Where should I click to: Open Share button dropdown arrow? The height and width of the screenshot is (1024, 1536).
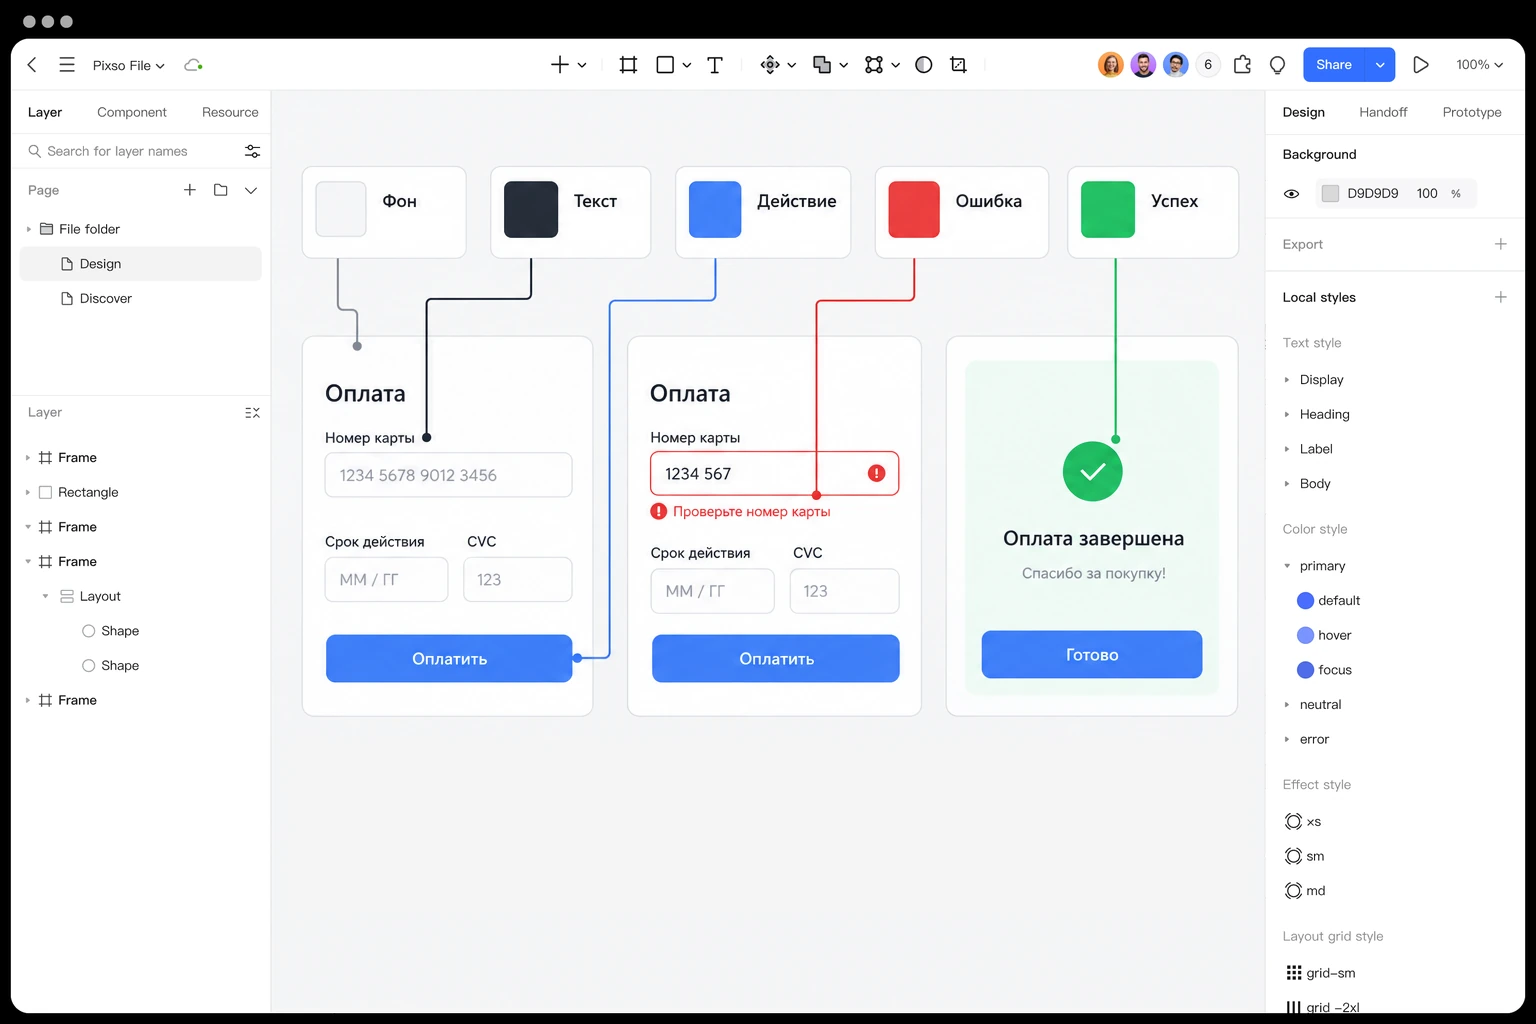pos(1380,65)
